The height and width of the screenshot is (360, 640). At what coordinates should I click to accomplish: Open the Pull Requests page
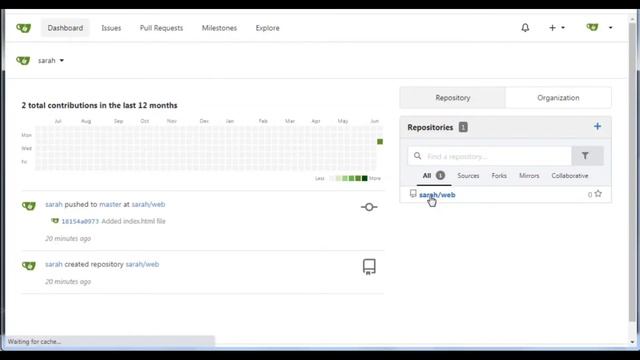161,28
